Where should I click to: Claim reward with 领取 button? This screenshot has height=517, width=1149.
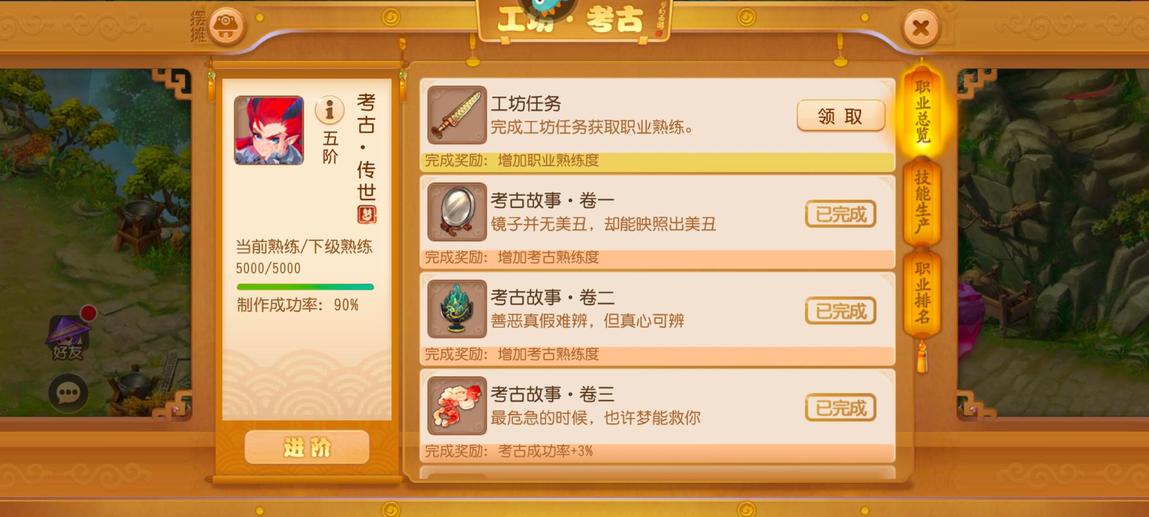click(841, 116)
